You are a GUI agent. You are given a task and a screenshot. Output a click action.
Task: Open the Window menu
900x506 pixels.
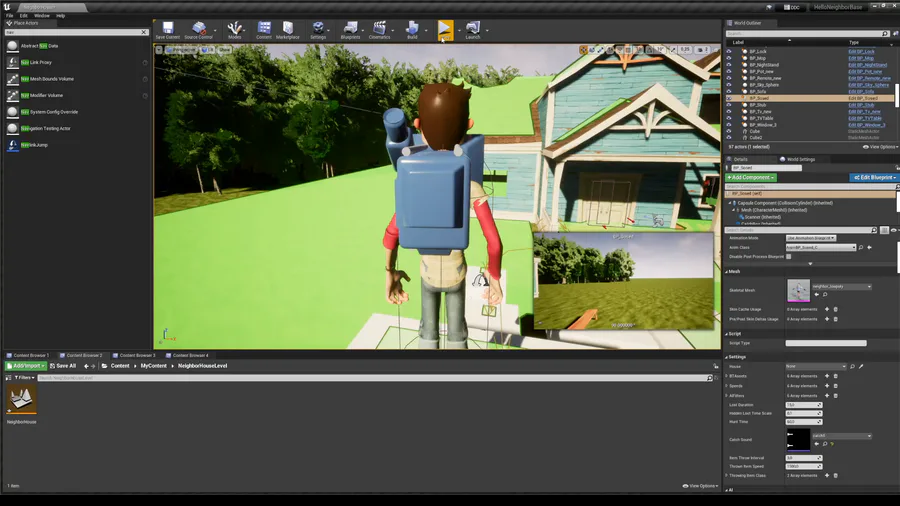[41, 15]
